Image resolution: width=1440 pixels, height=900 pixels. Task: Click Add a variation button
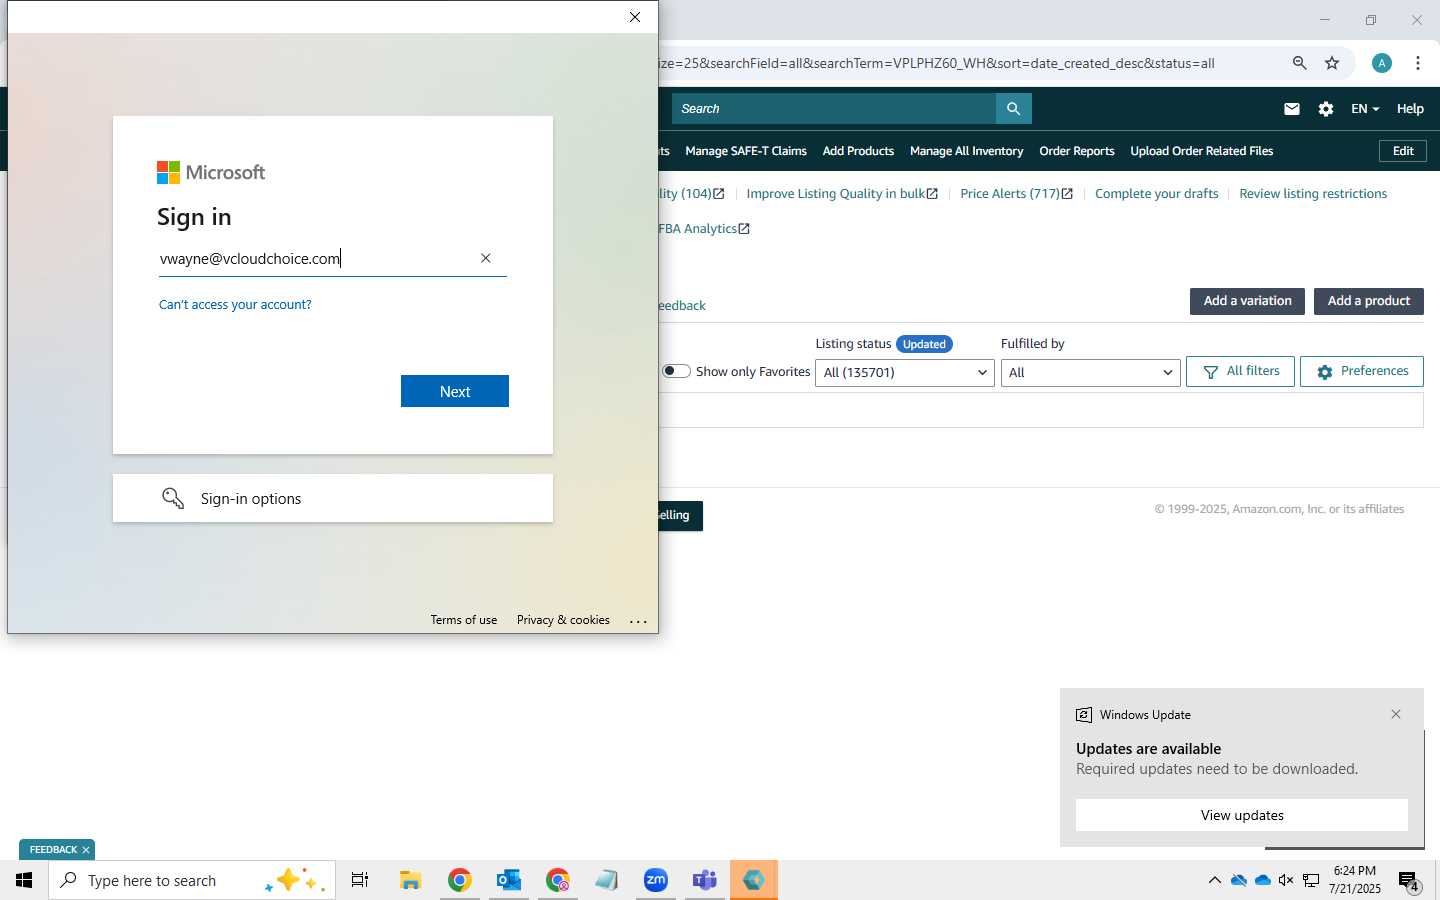click(1247, 301)
